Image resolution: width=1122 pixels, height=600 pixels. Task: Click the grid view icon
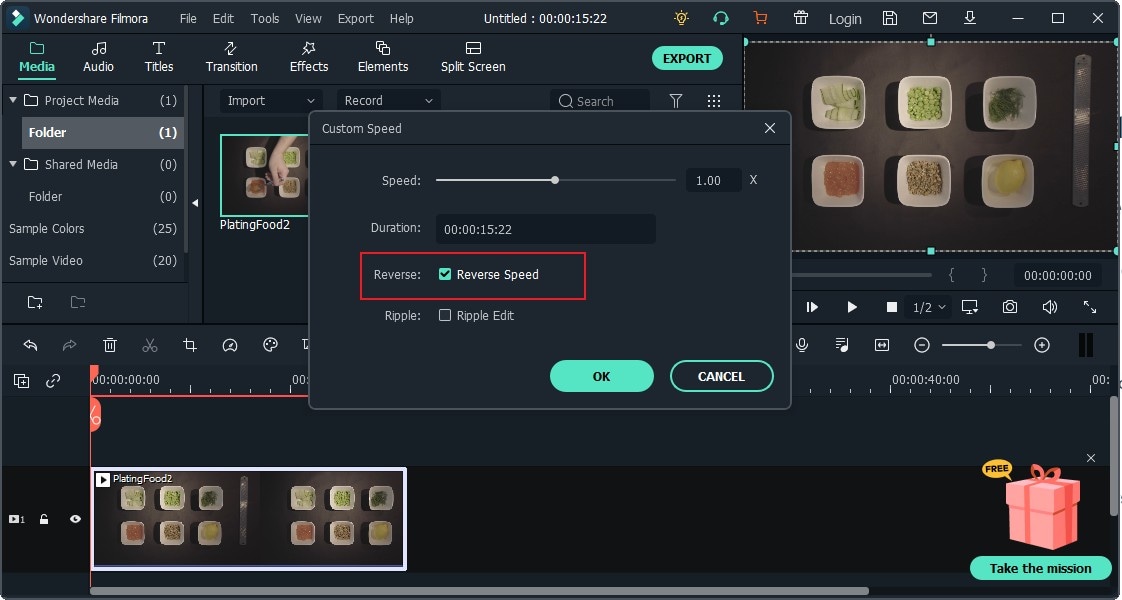713,101
